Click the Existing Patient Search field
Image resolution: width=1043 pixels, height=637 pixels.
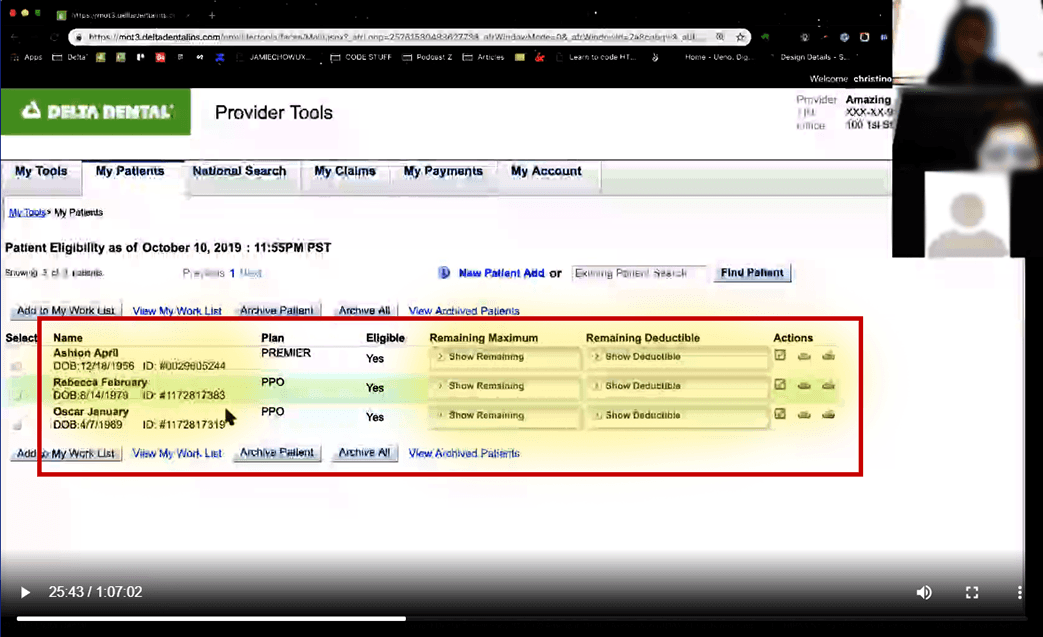(639, 273)
